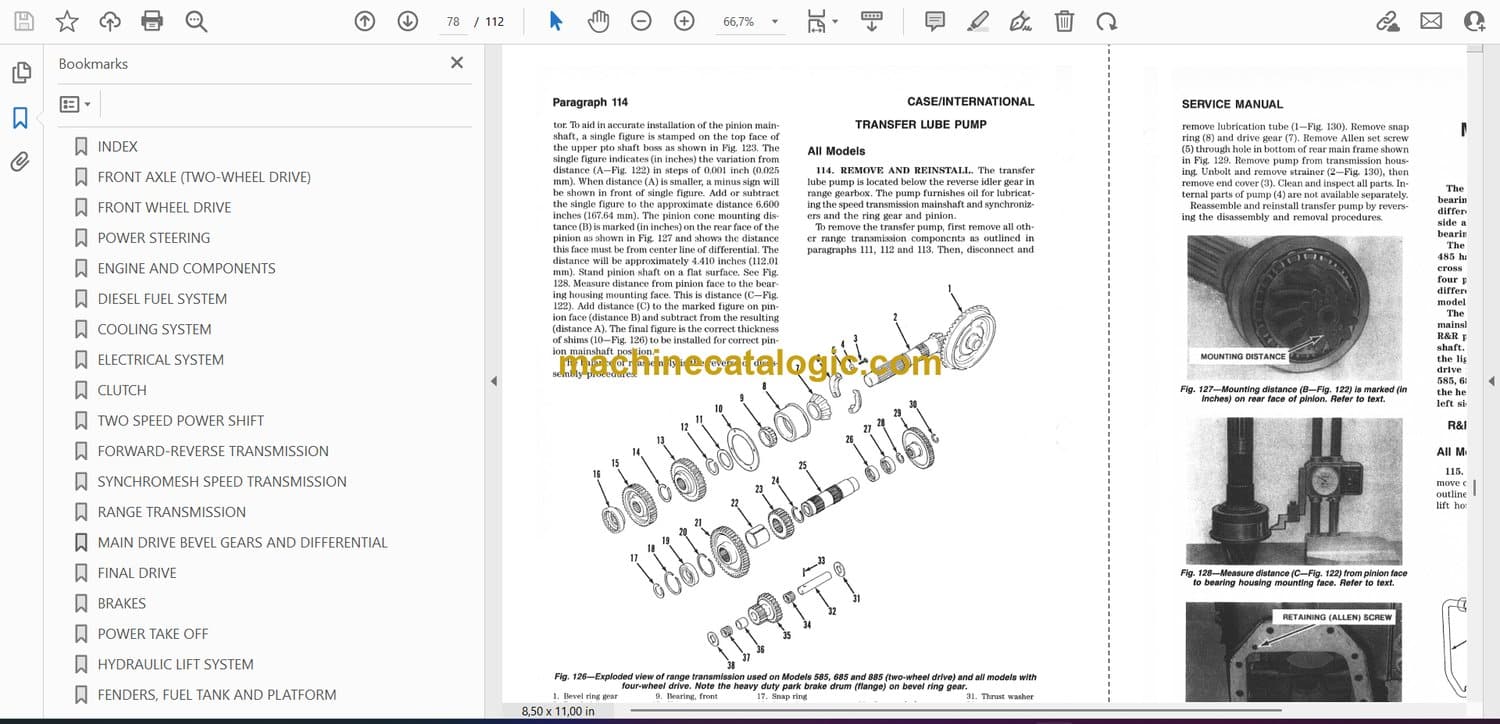Open the RANGE TRANSMISSION bookmark
Screen dimensions: 1500x724
(x=171, y=513)
